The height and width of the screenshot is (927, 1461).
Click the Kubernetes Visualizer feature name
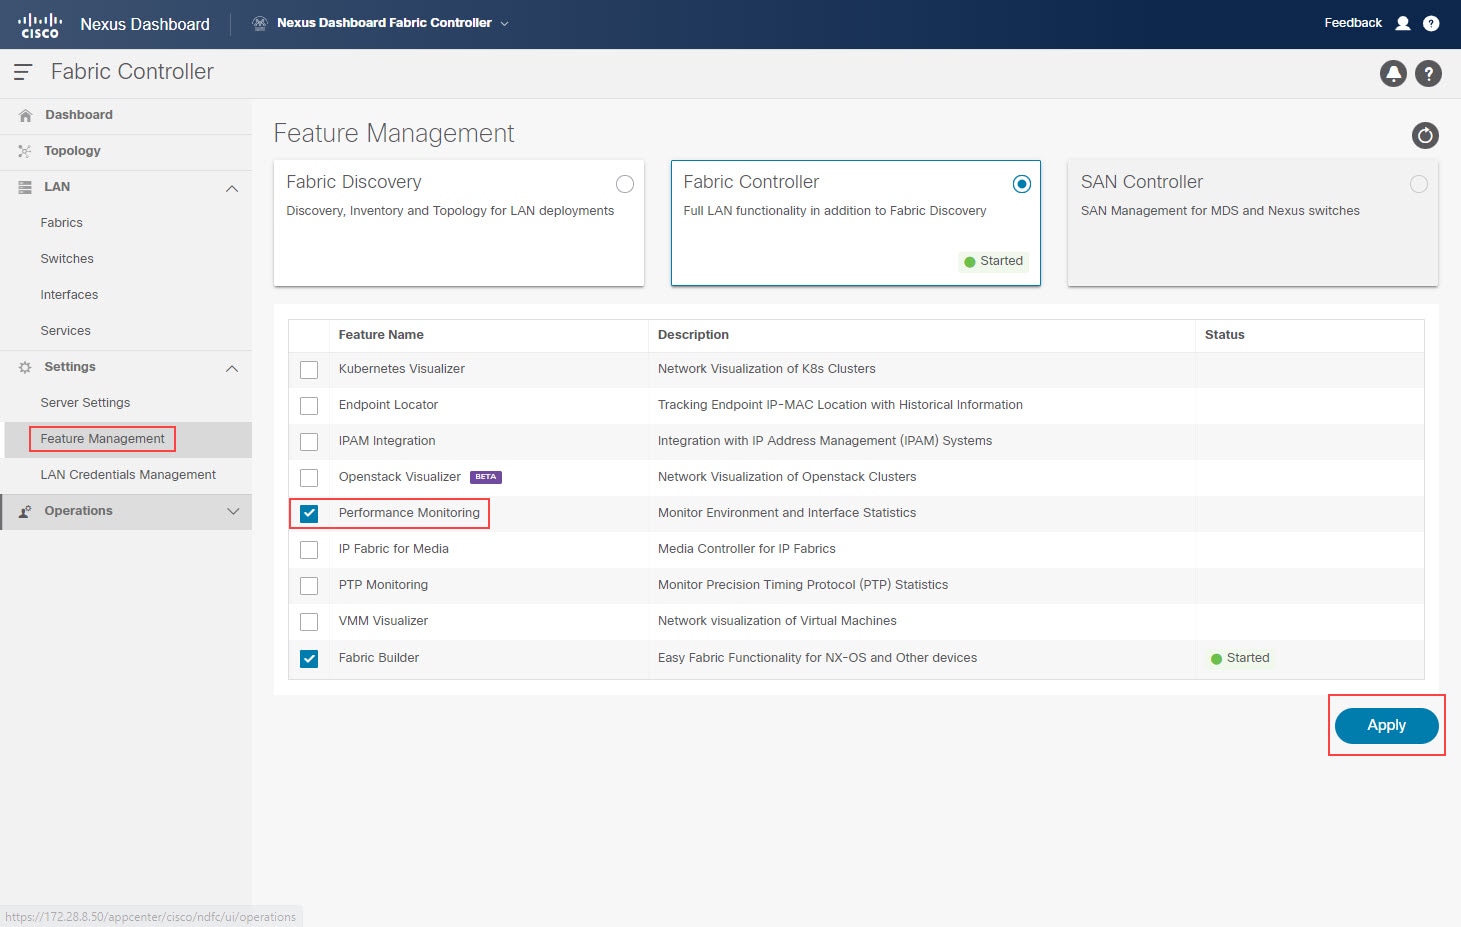pos(401,369)
